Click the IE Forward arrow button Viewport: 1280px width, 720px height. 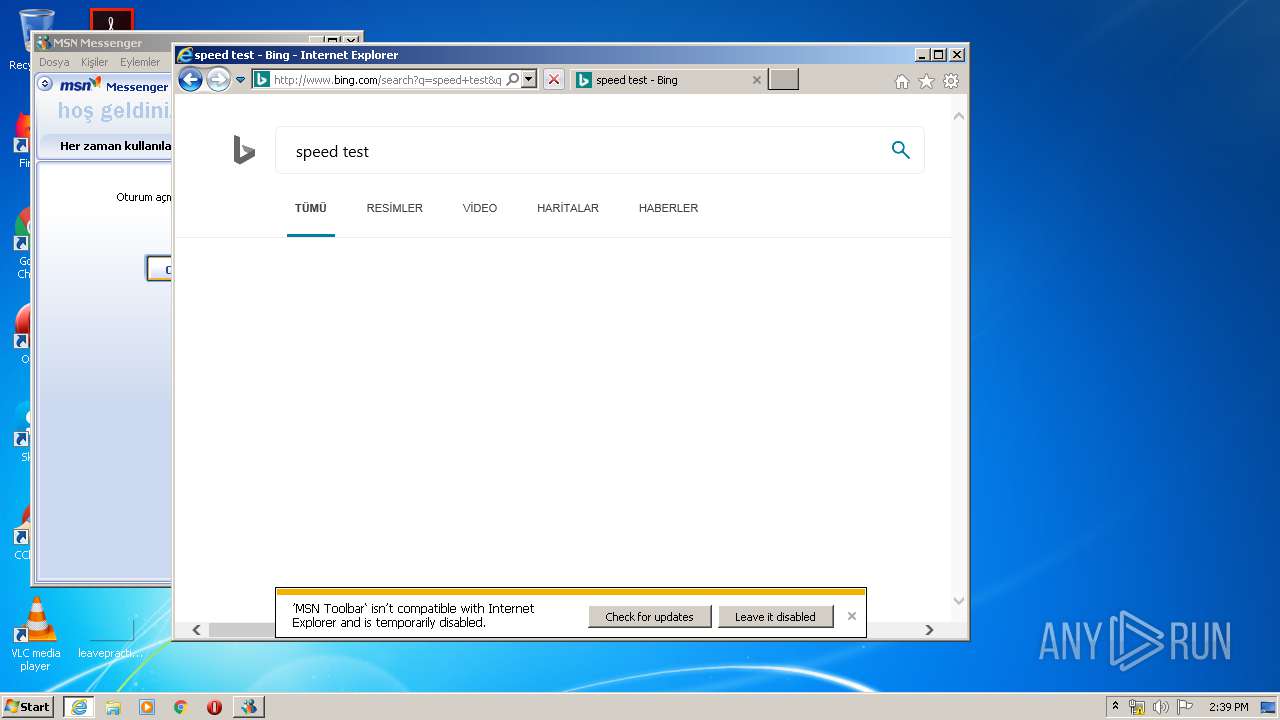[218, 80]
